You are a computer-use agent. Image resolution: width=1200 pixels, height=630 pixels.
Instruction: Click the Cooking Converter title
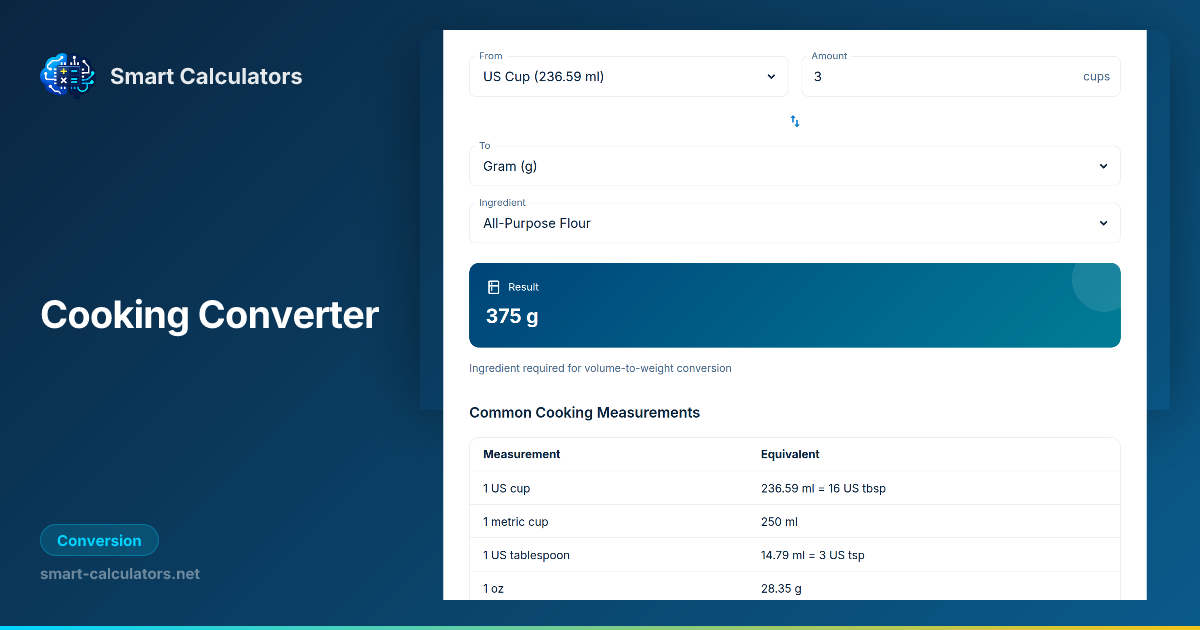(x=210, y=315)
